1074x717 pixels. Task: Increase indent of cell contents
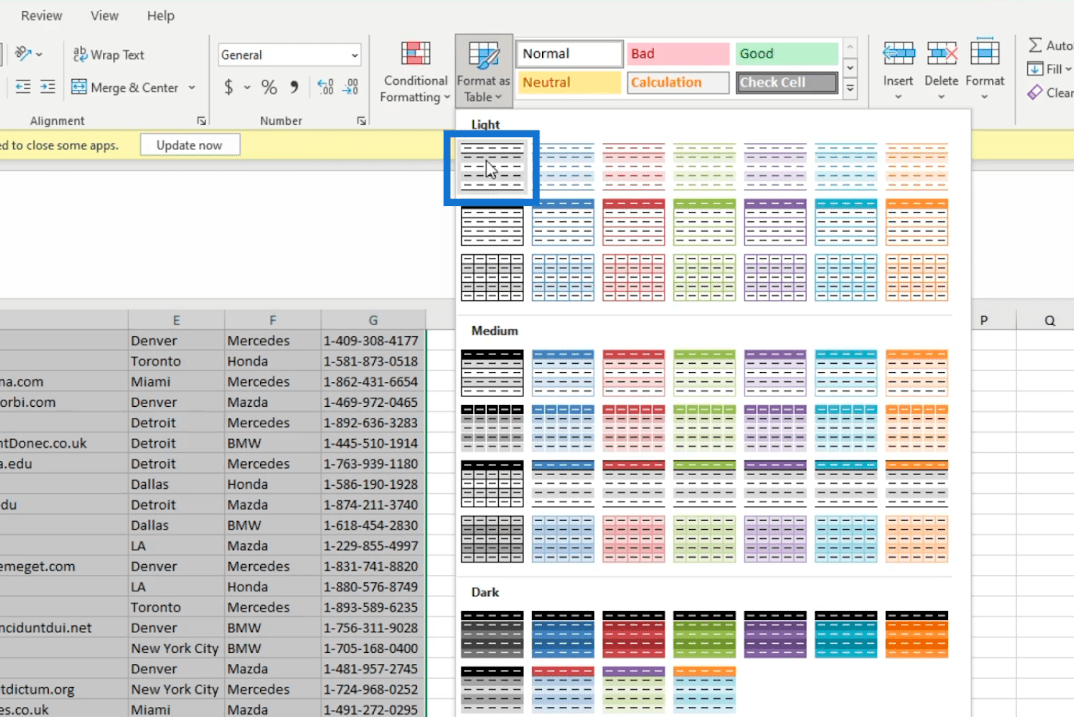coord(48,86)
